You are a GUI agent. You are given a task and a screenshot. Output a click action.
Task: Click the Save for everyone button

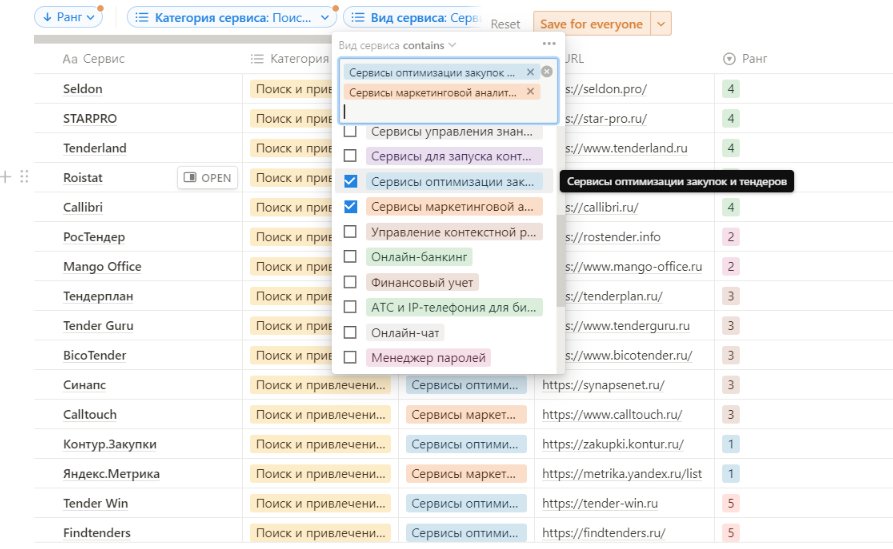coord(591,24)
